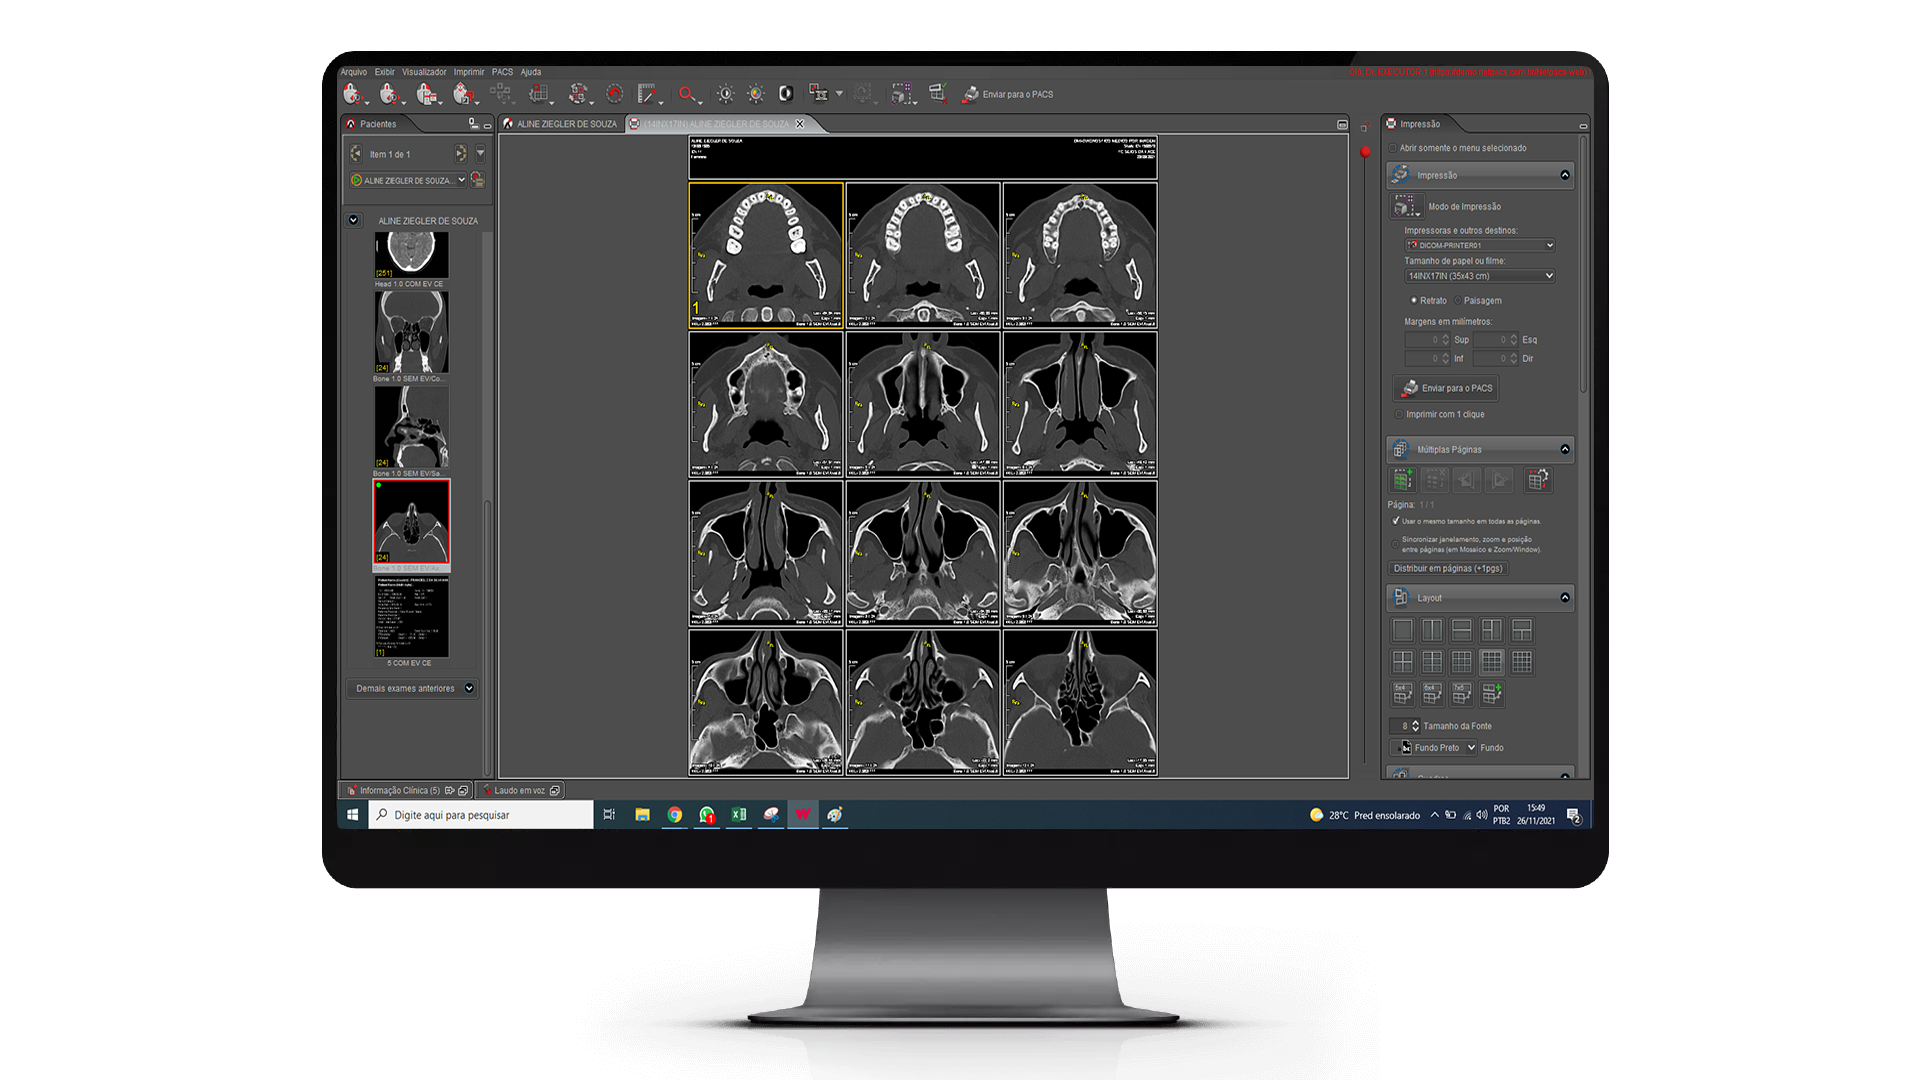Open the Ajuda menu
1920x1080 pixels.
[x=531, y=72]
